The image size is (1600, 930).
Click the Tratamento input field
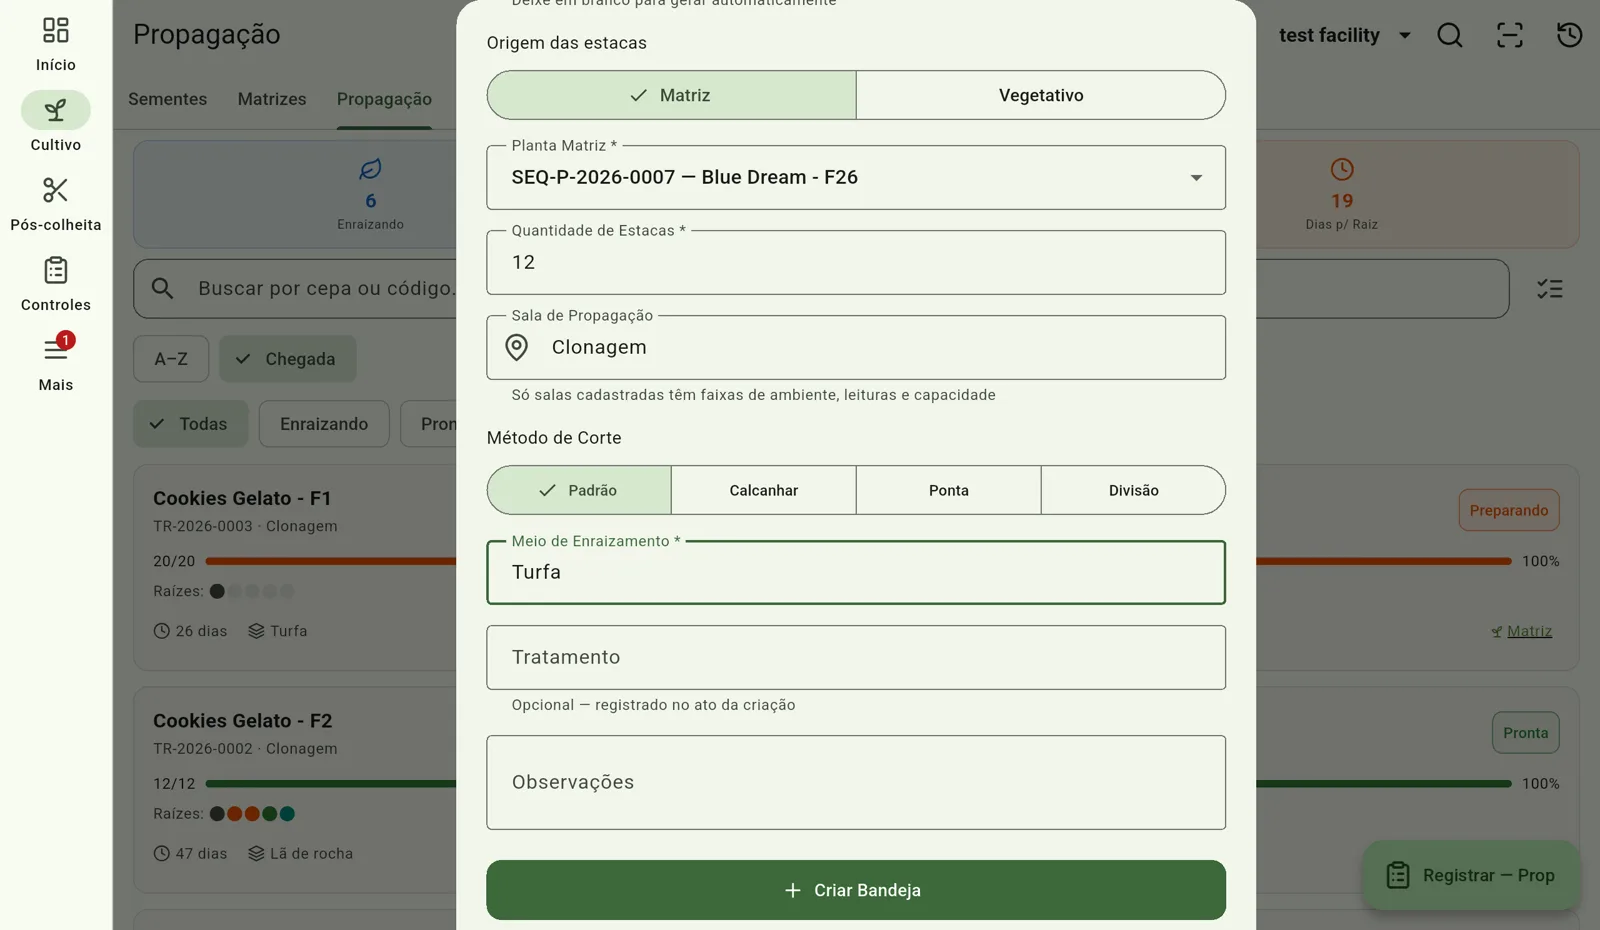pyautogui.click(x=856, y=658)
